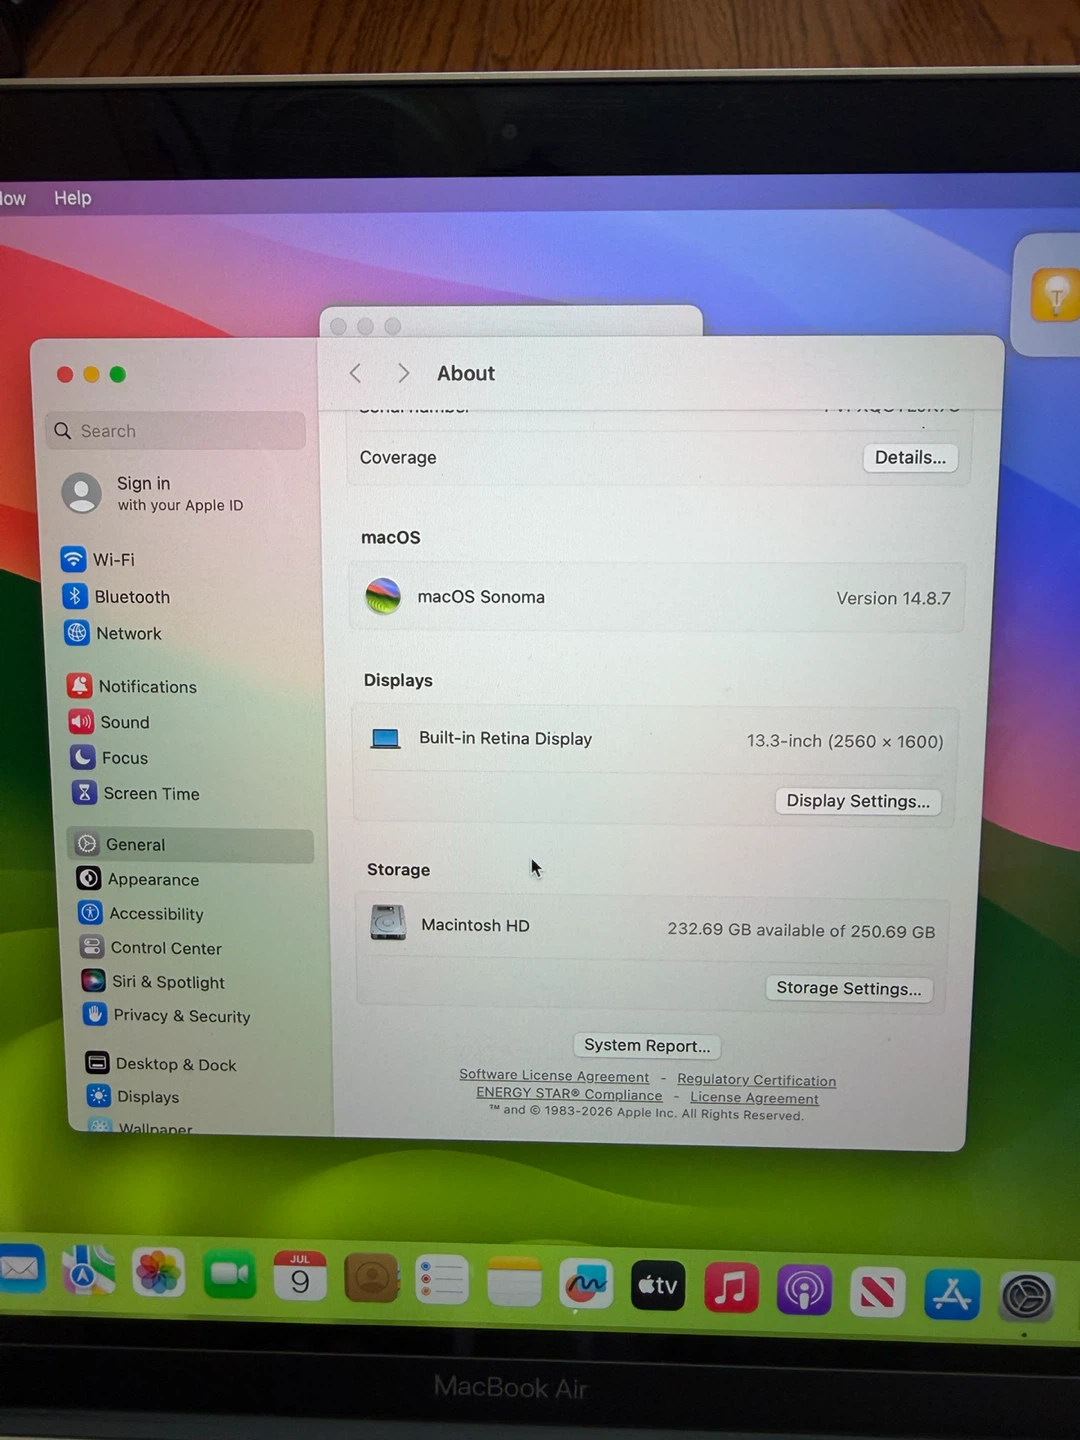Select General in the sidebar

click(x=191, y=845)
